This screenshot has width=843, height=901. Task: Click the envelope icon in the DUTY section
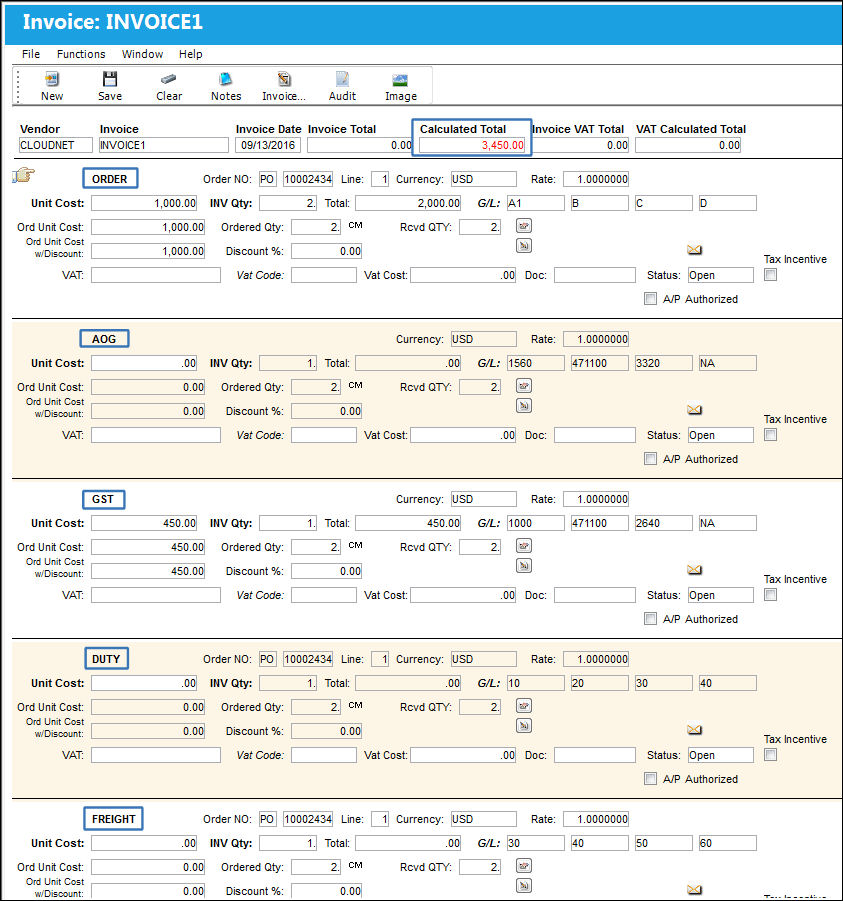694,729
